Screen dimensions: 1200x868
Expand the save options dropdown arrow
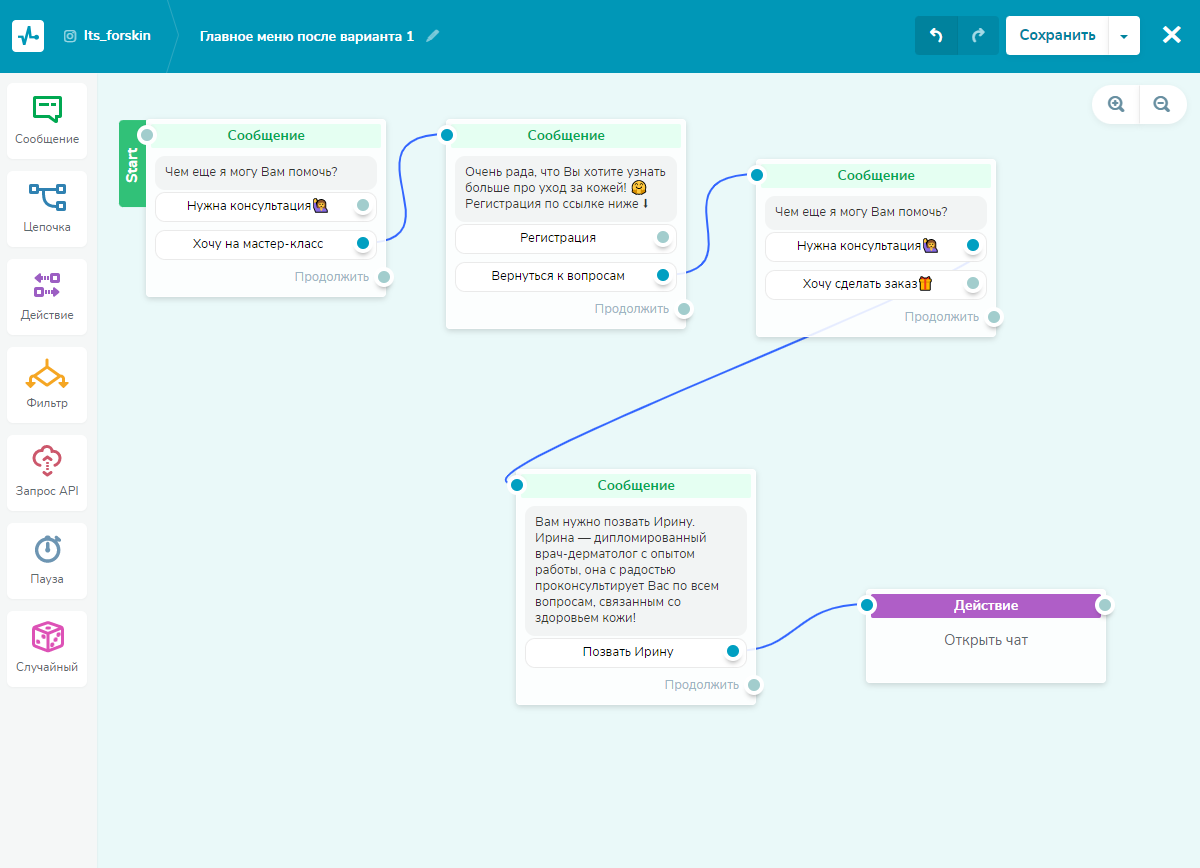click(x=1124, y=36)
